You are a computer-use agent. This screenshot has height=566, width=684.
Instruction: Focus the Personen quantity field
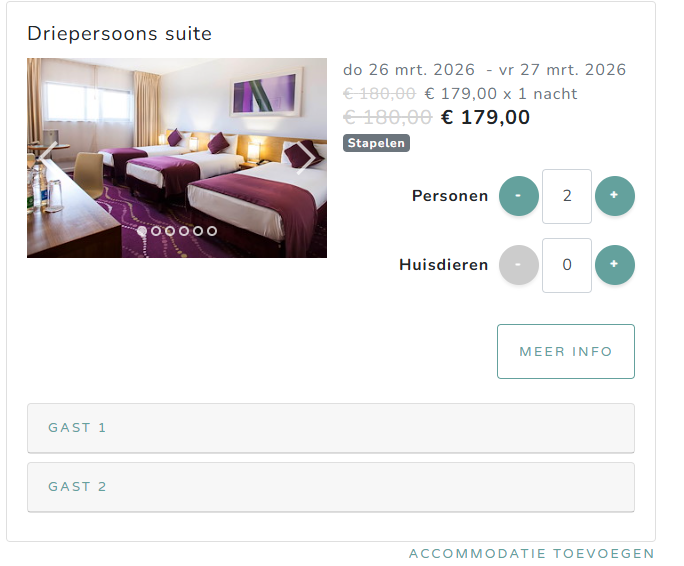[567, 196]
